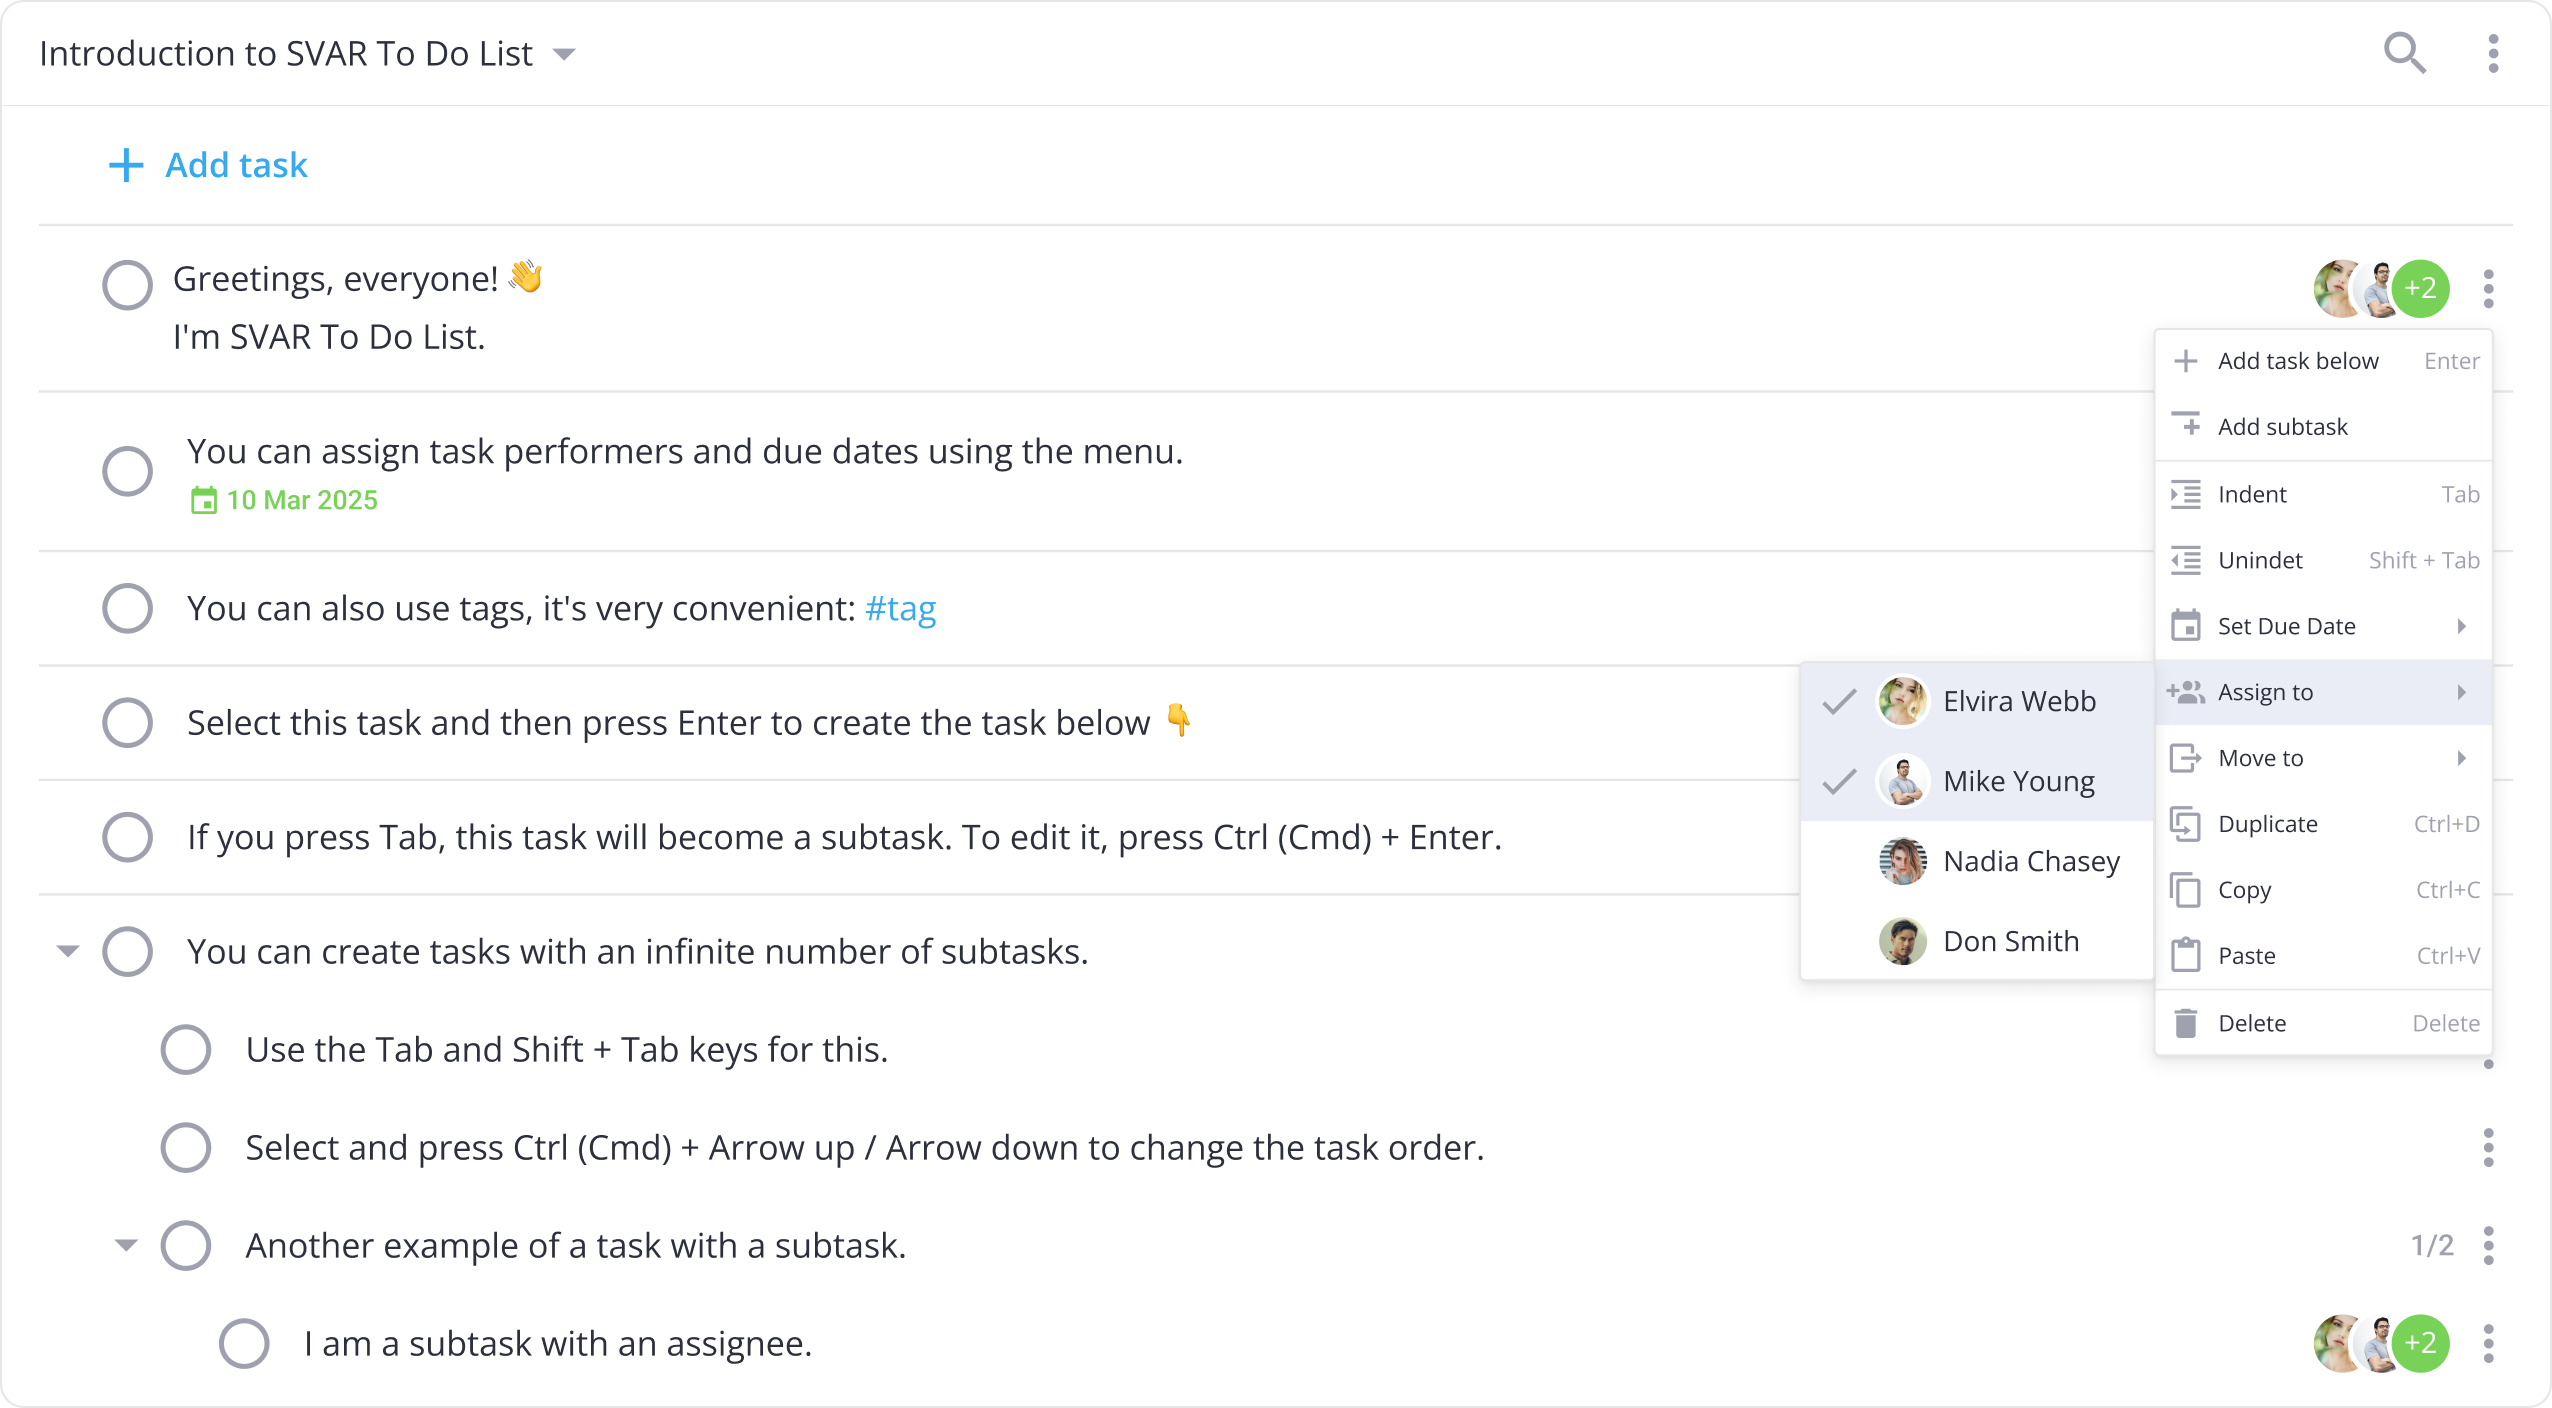
Task: Mark 'Greetings, everyone!' task as complete
Action: [x=128, y=285]
